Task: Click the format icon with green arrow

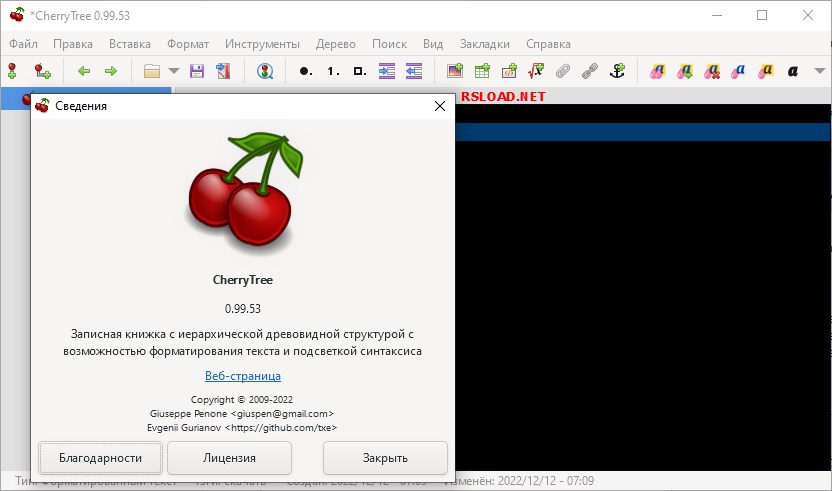Action: (x=684, y=71)
